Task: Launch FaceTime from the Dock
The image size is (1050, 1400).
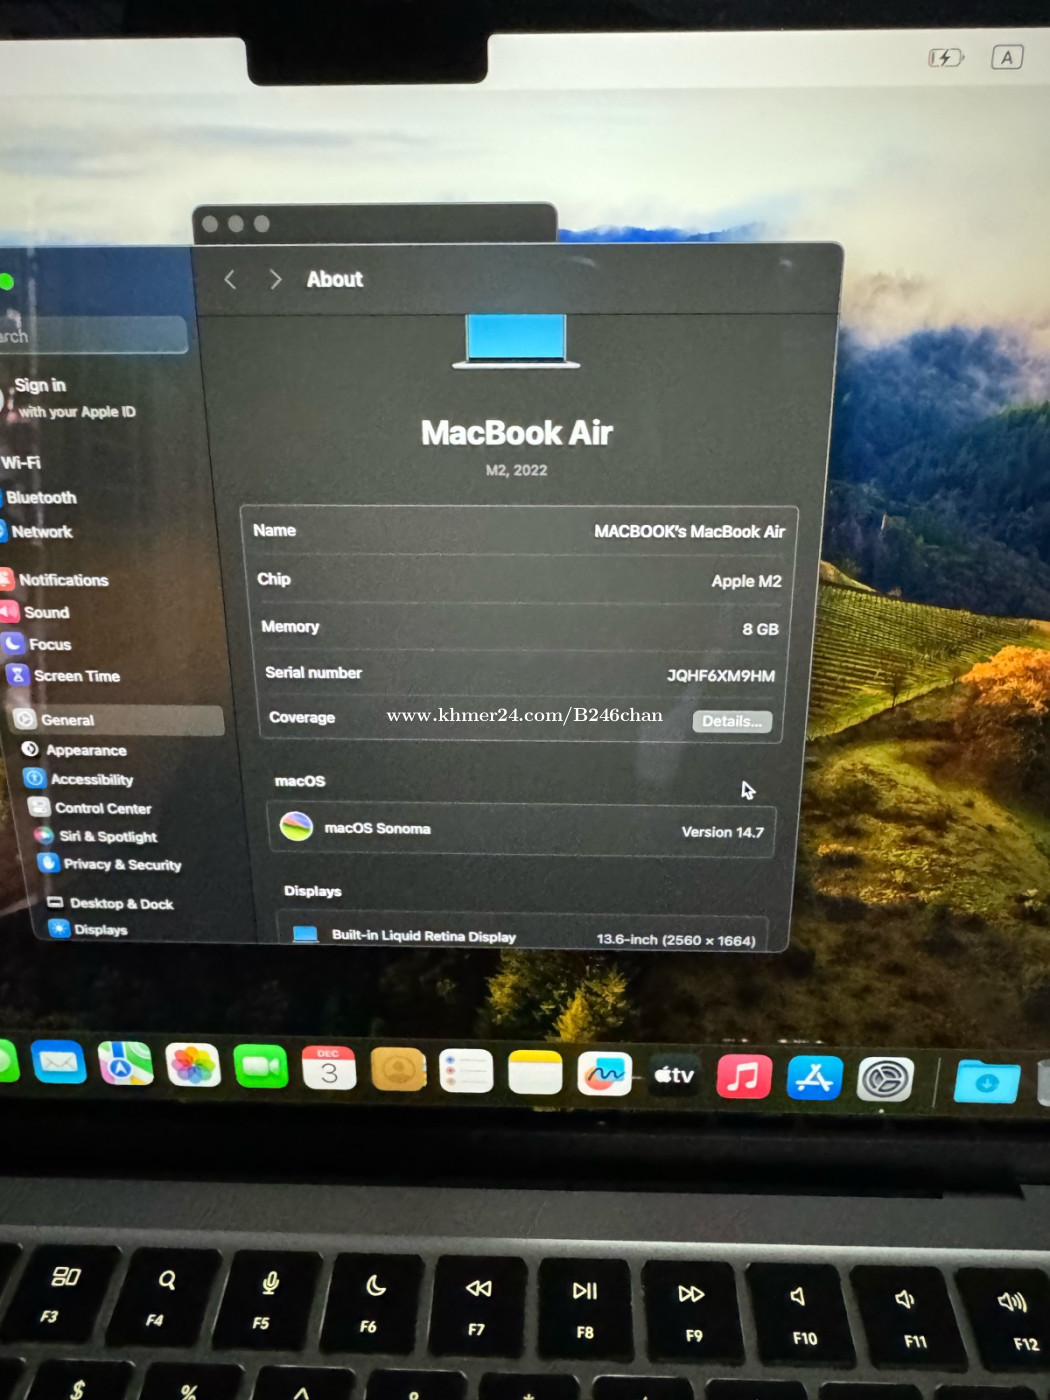Action: [x=260, y=1067]
